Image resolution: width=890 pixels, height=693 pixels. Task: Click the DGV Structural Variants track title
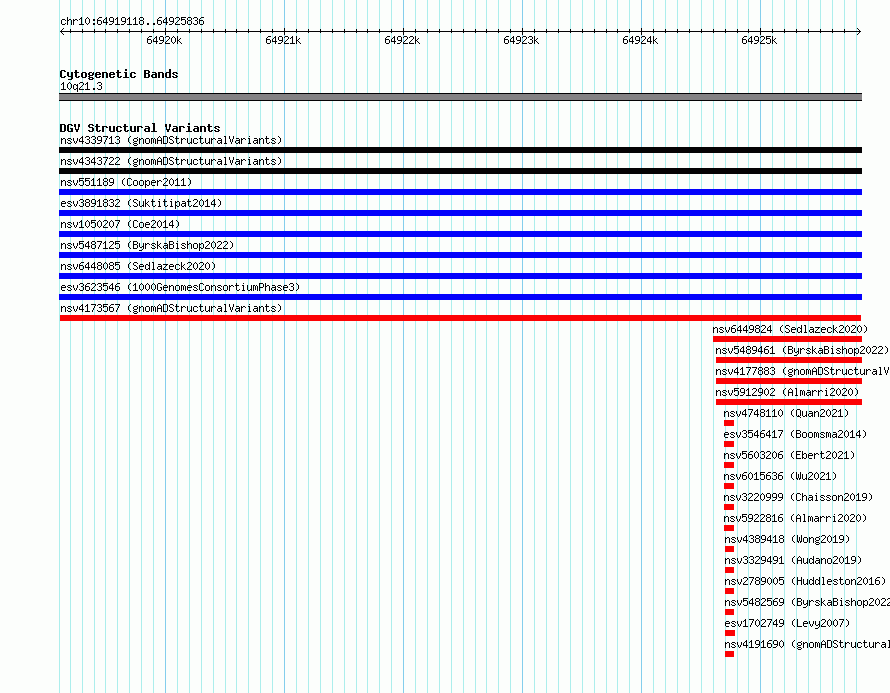pos(140,128)
